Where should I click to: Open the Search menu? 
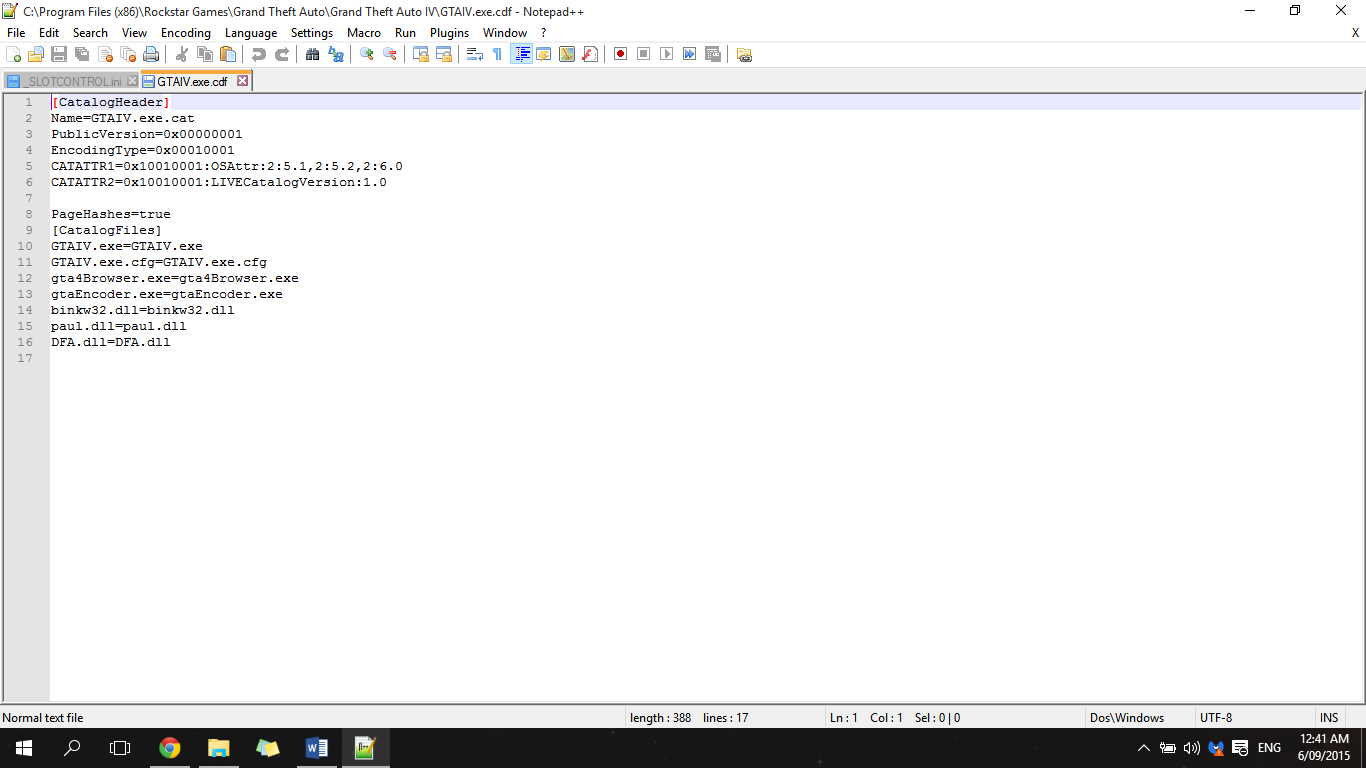click(90, 33)
